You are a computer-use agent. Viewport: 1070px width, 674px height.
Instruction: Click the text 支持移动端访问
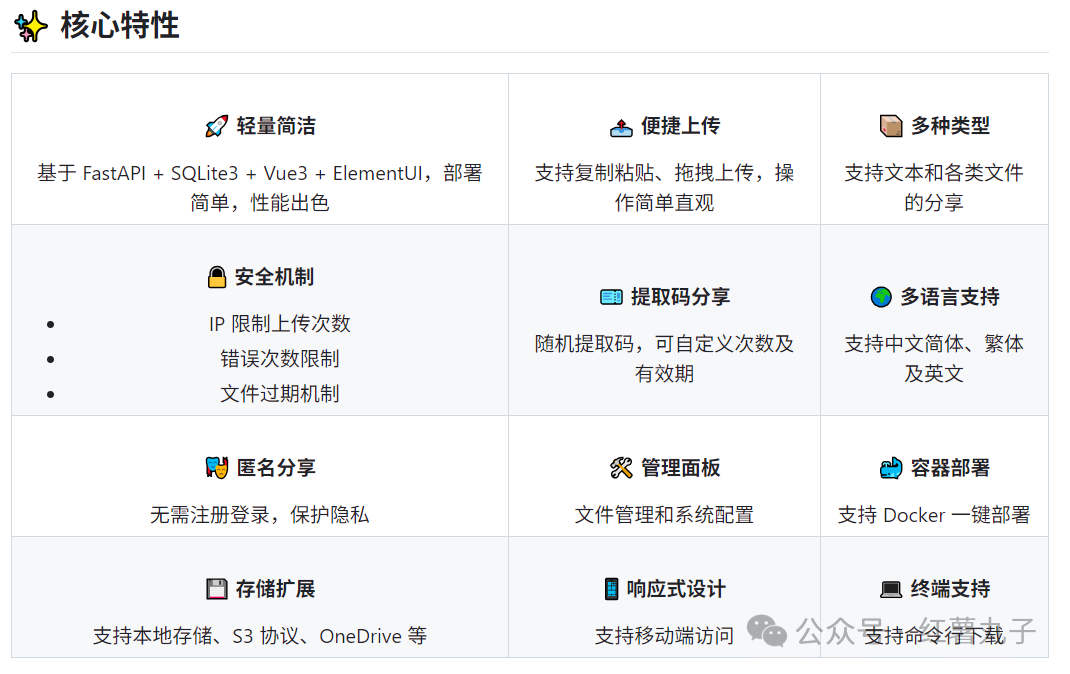pos(664,636)
